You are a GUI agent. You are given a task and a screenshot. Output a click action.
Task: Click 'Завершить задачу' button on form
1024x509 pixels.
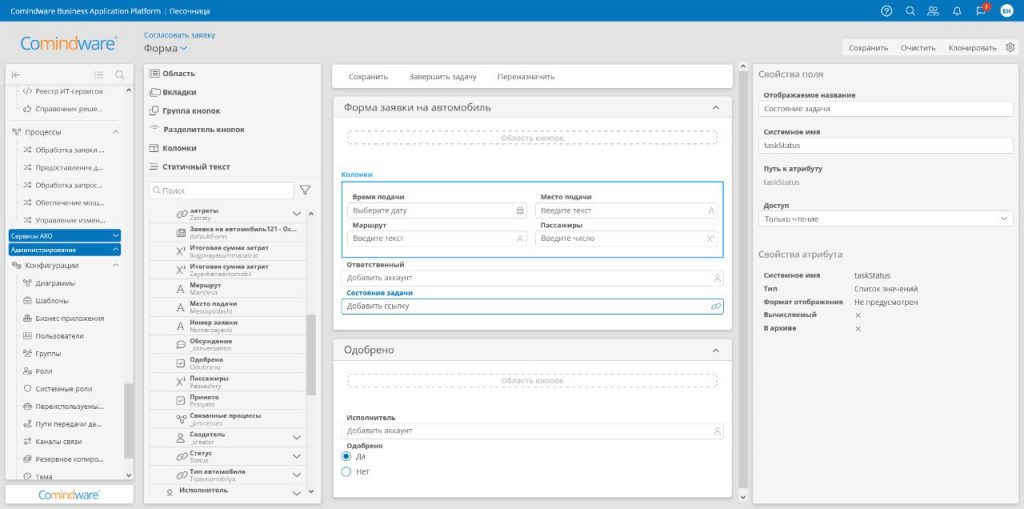click(442, 76)
